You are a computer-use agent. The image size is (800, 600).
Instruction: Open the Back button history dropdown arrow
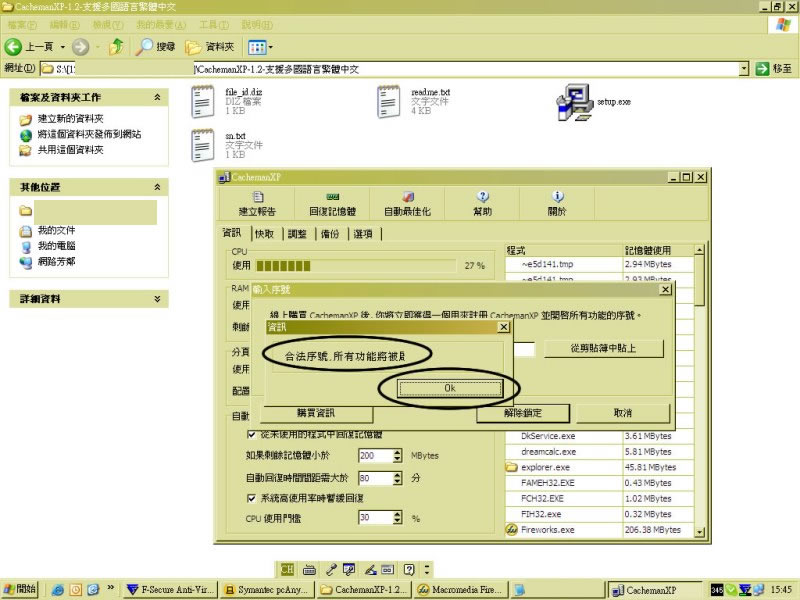click(x=63, y=47)
